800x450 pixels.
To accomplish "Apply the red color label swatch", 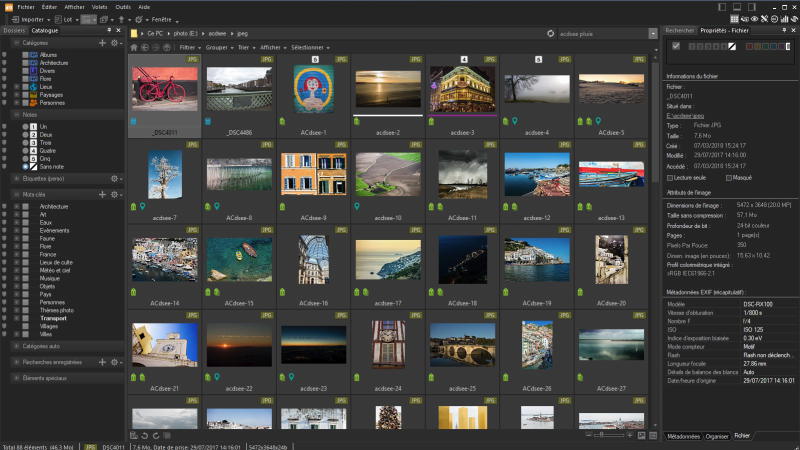I will [x=749, y=46].
